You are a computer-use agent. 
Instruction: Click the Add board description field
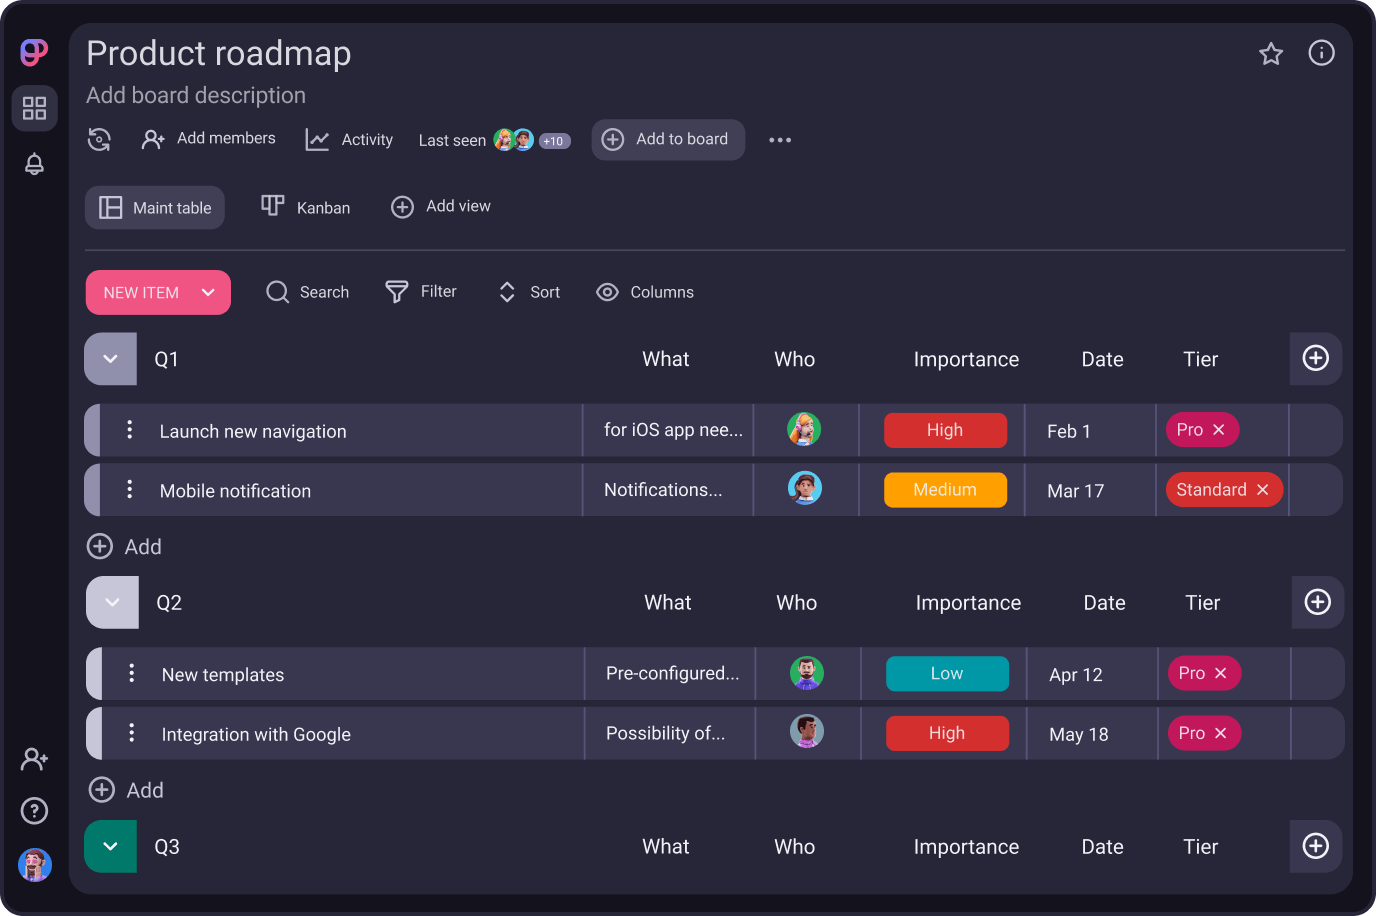pyautogui.click(x=196, y=96)
